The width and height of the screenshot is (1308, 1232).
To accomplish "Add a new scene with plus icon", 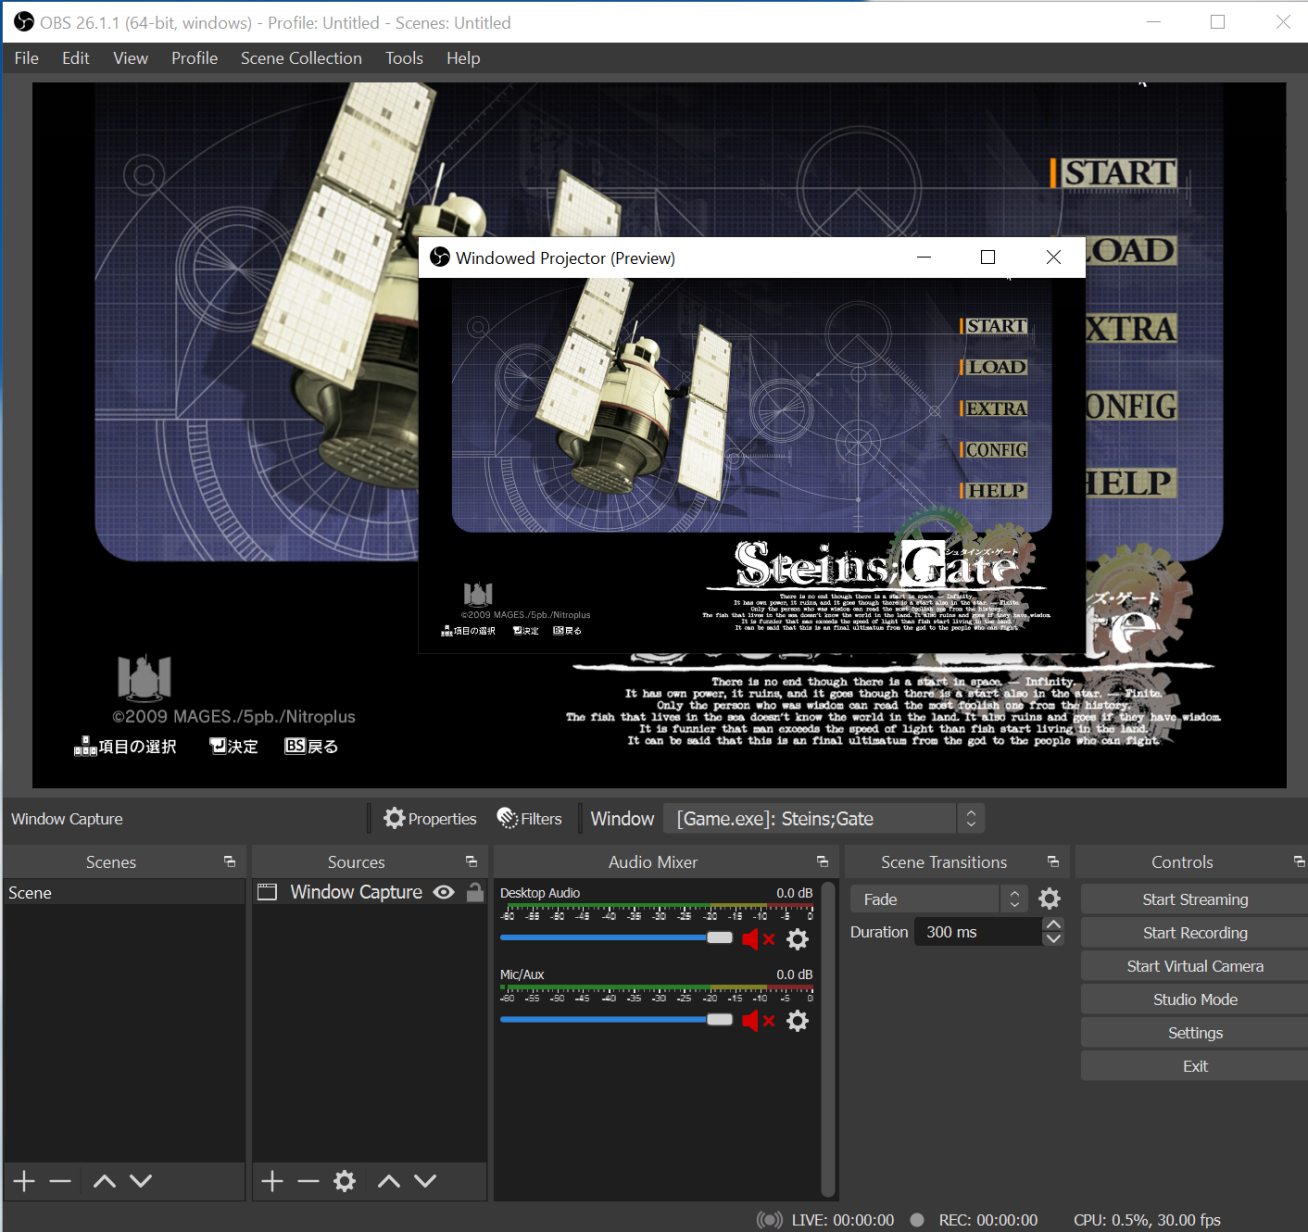I will click(x=24, y=1181).
